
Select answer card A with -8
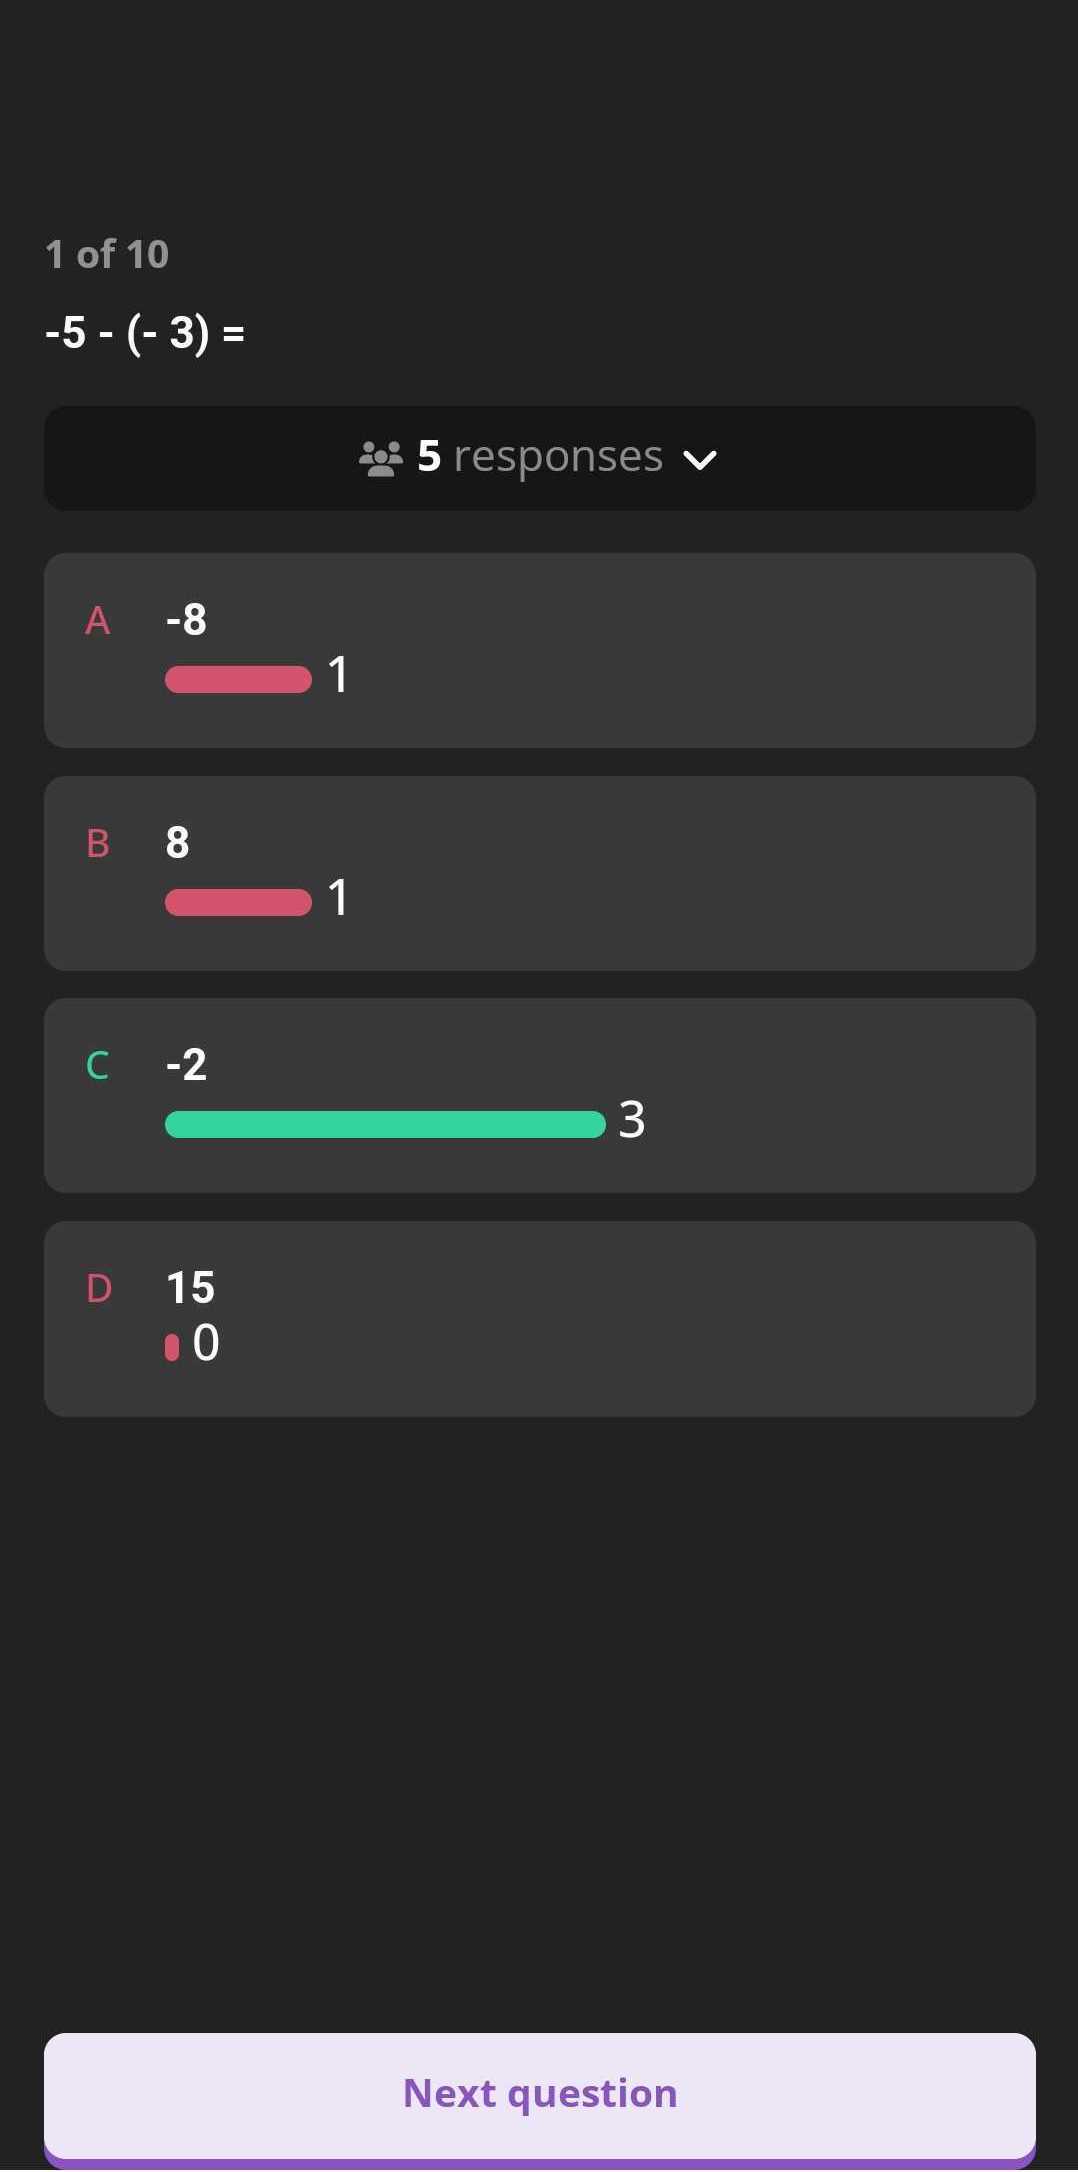point(539,650)
